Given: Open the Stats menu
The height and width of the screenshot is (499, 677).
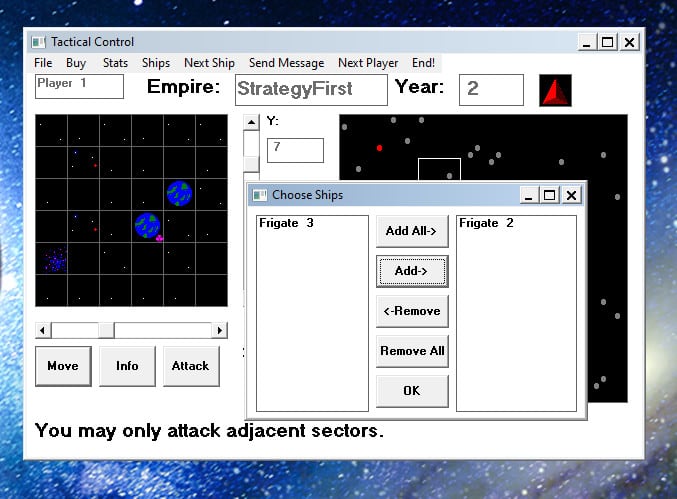Looking at the screenshot, I should (x=115, y=63).
